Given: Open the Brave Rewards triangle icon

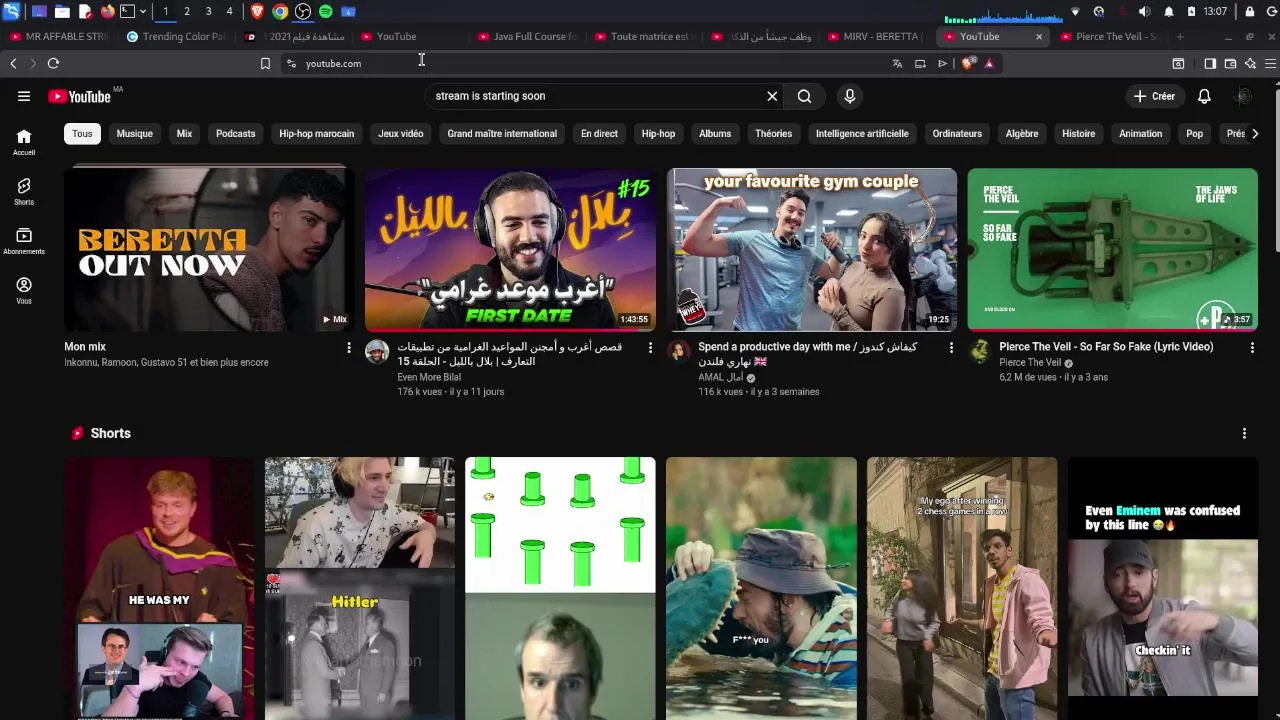Looking at the screenshot, I should [989, 63].
